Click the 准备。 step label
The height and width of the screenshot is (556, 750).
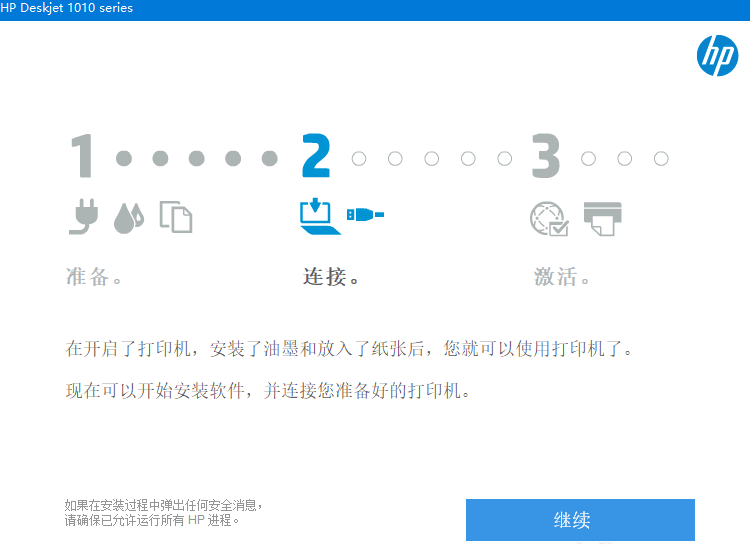pos(94,277)
